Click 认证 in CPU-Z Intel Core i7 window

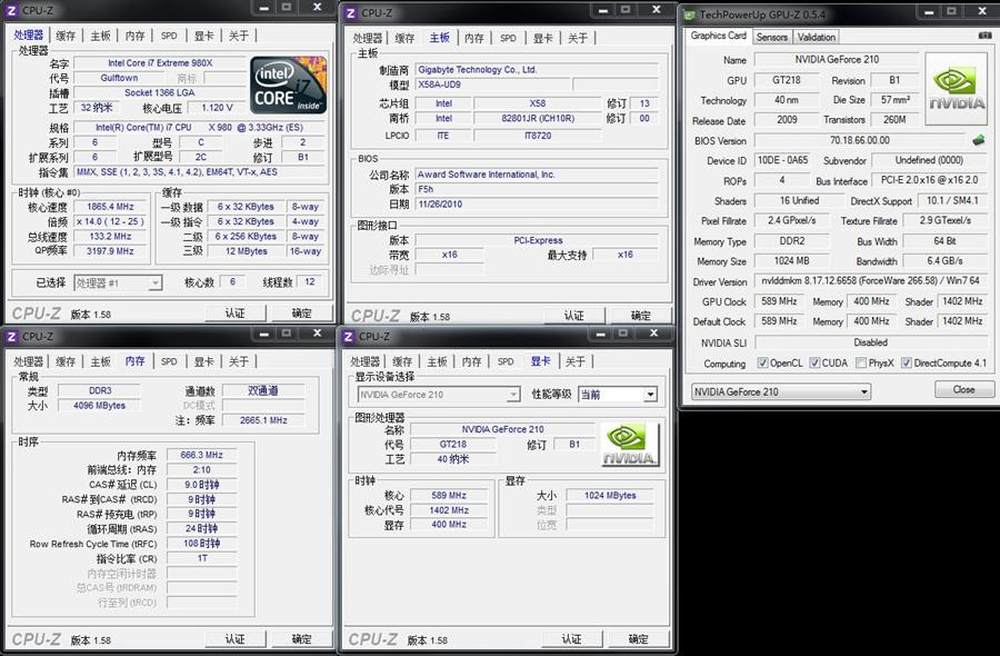(x=235, y=313)
